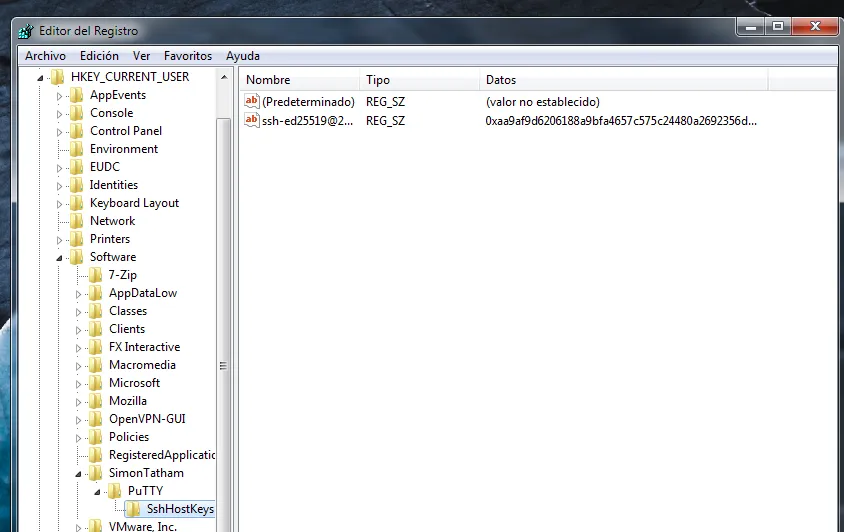Select the Mozilla tree key
The width and height of the screenshot is (844, 532).
[128, 401]
